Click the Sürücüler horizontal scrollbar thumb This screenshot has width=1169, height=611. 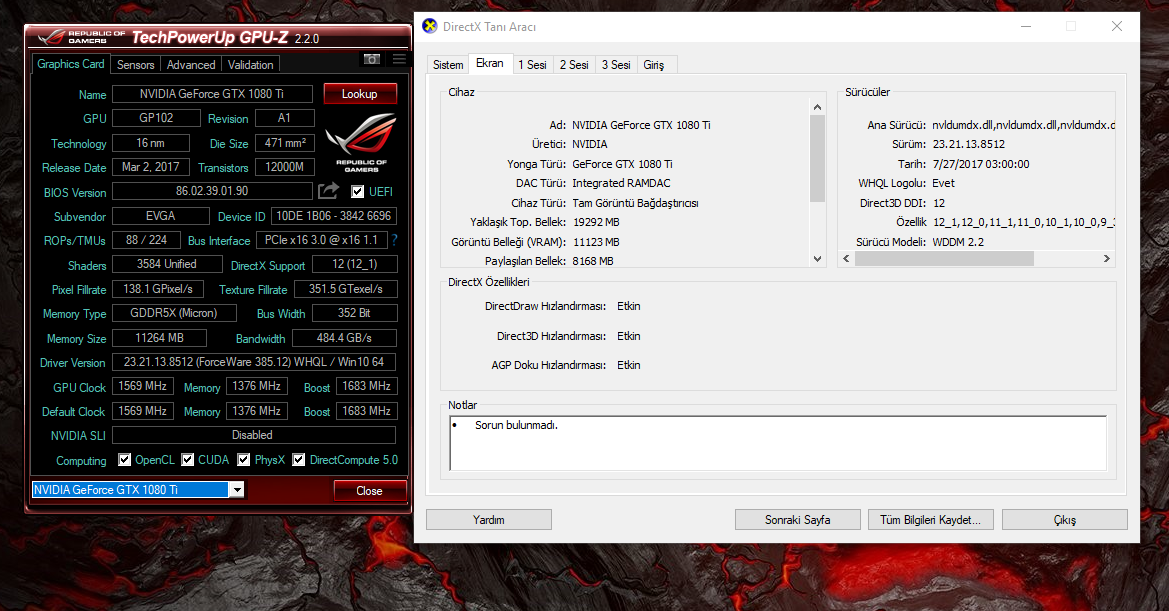coord(945,259)
